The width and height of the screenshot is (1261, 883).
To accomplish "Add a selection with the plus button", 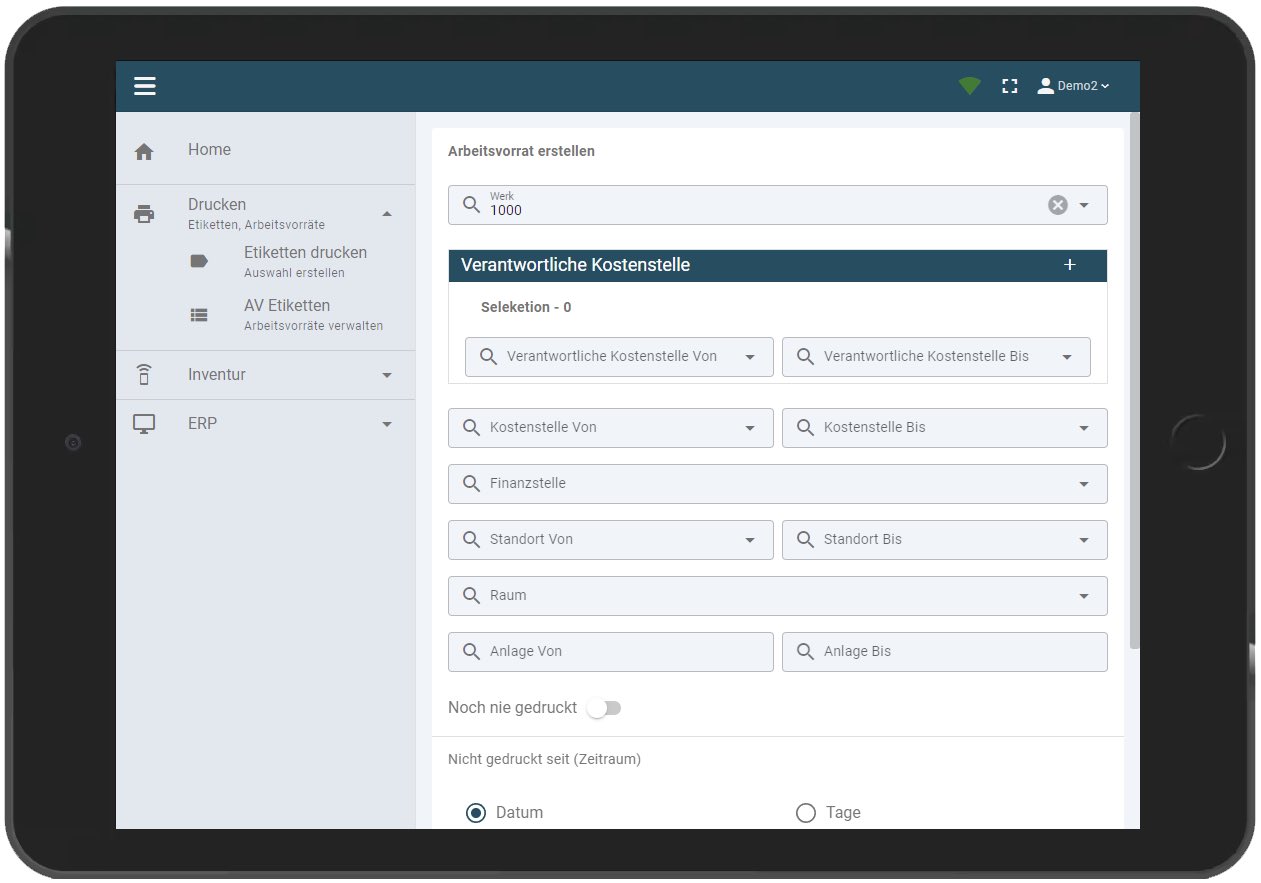I will coord(1069,264).
